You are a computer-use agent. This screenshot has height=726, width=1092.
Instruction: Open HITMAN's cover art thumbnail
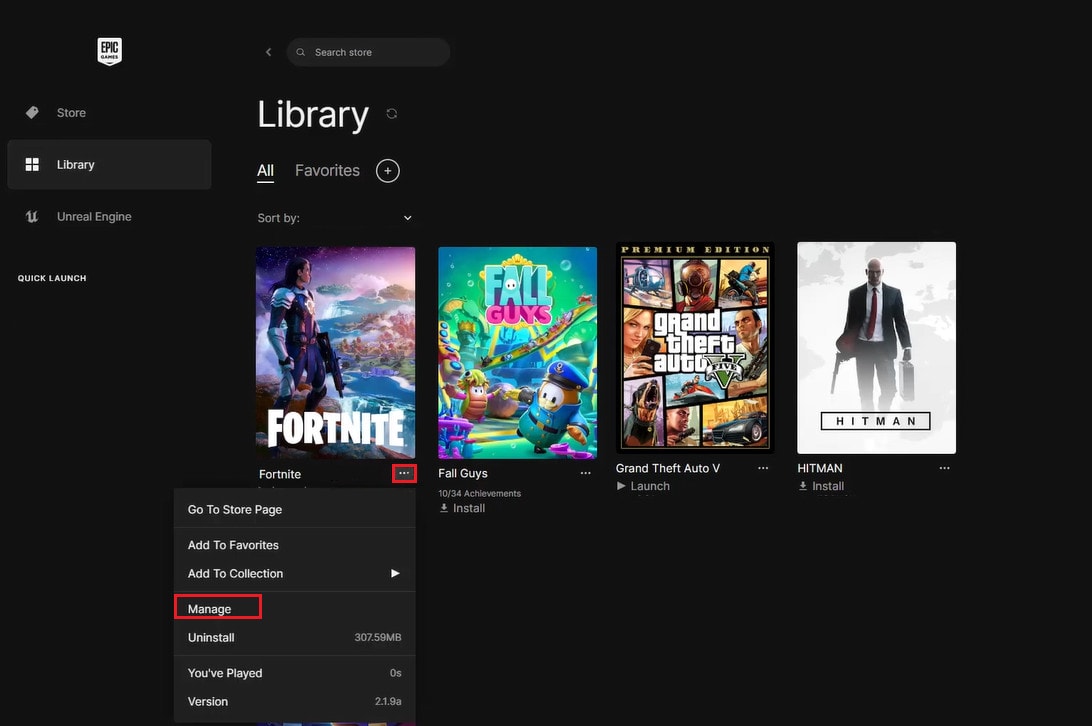[x=875, y=347]
